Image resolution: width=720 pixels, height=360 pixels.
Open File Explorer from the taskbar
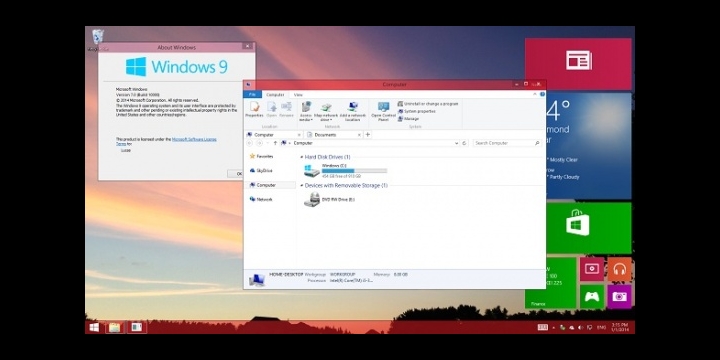tap(114, 327)
